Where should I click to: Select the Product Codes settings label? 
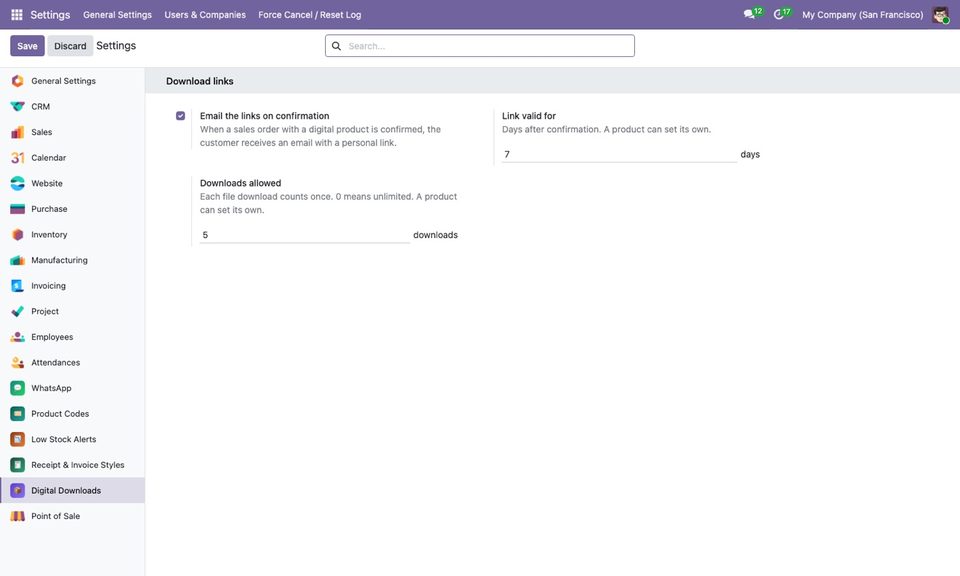pos(60,414)
